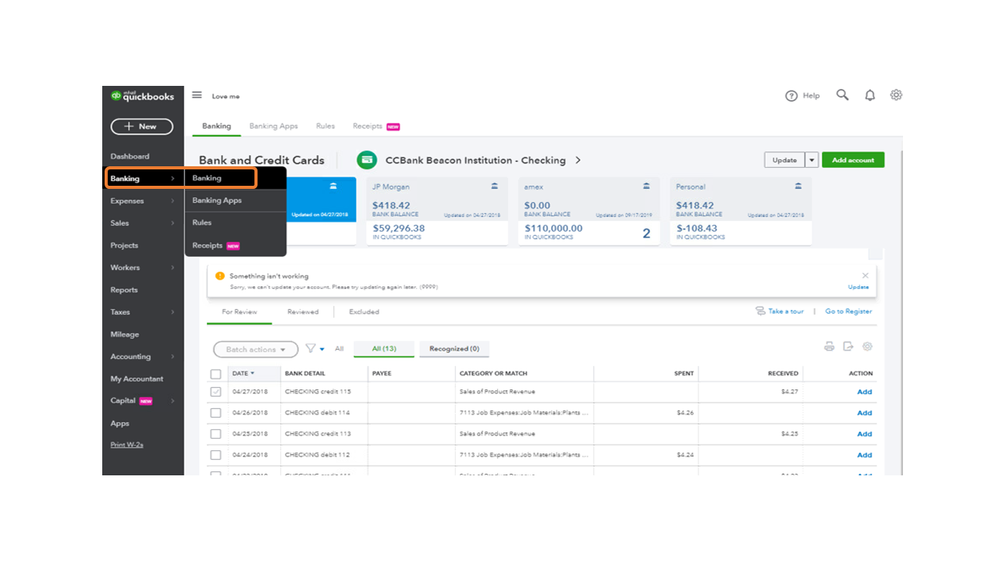Click the bank icon on JP Morgan card
Screen dimensions: 999x562
tap(494, 186)
